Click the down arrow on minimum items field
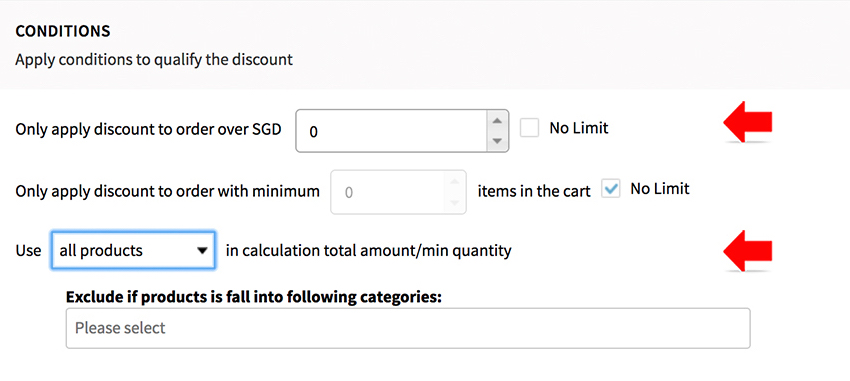Screen dimensions: 850x381 coord(455,203)
